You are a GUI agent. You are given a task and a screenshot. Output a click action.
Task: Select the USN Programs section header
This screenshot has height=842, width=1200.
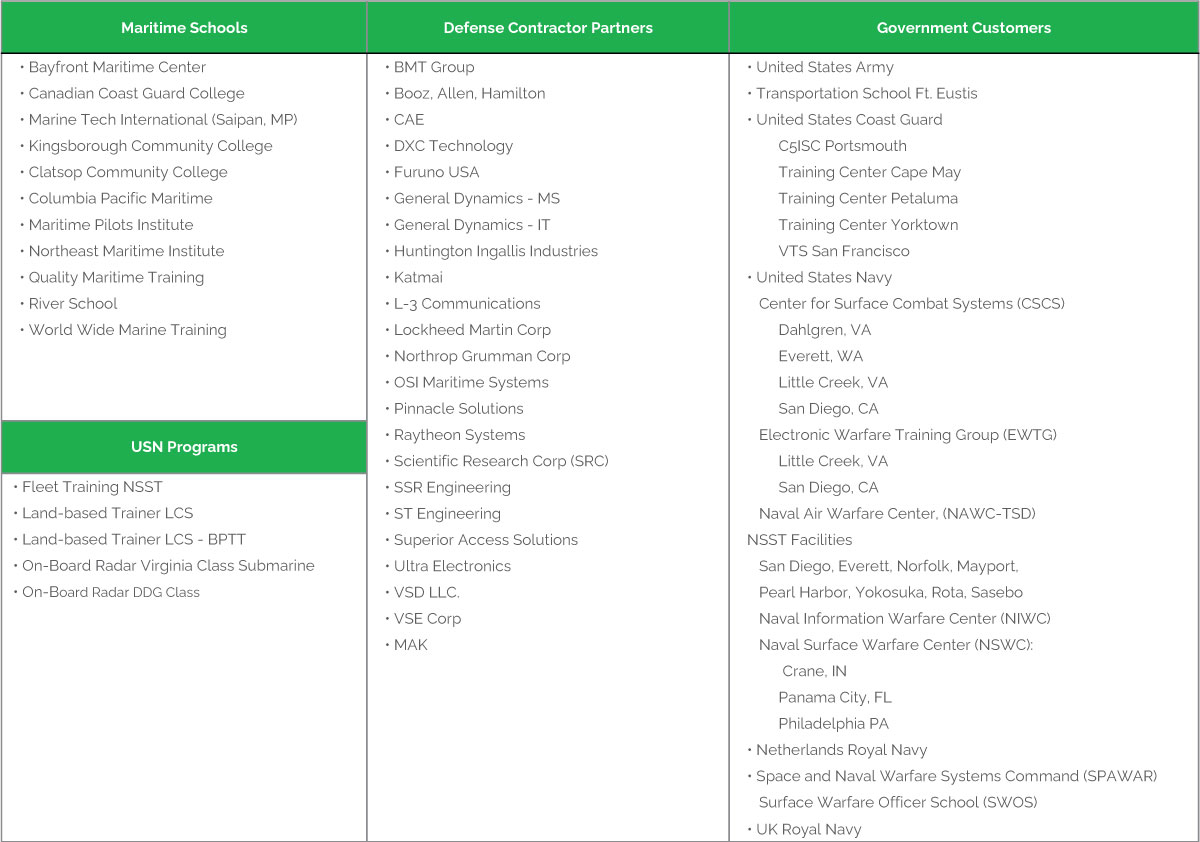pos(184,447)
